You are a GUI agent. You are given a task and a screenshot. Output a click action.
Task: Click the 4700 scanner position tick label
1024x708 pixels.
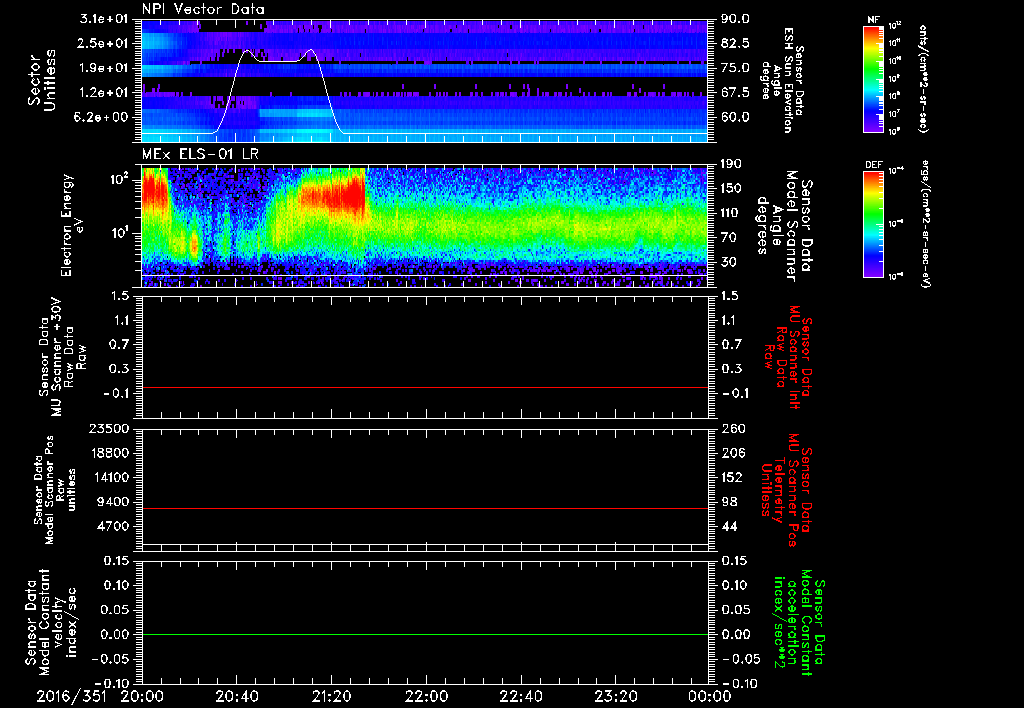(x=112, y=526)
